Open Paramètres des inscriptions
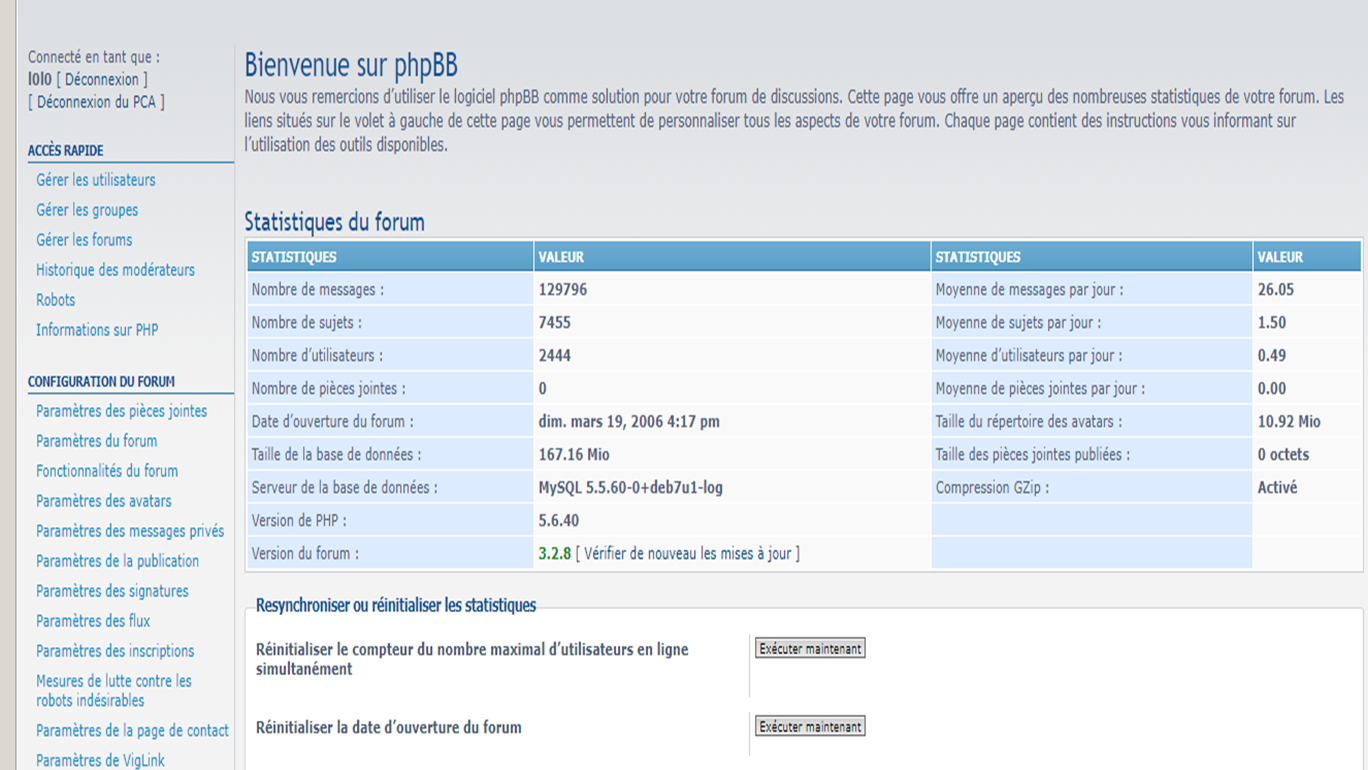 [115, 651]
